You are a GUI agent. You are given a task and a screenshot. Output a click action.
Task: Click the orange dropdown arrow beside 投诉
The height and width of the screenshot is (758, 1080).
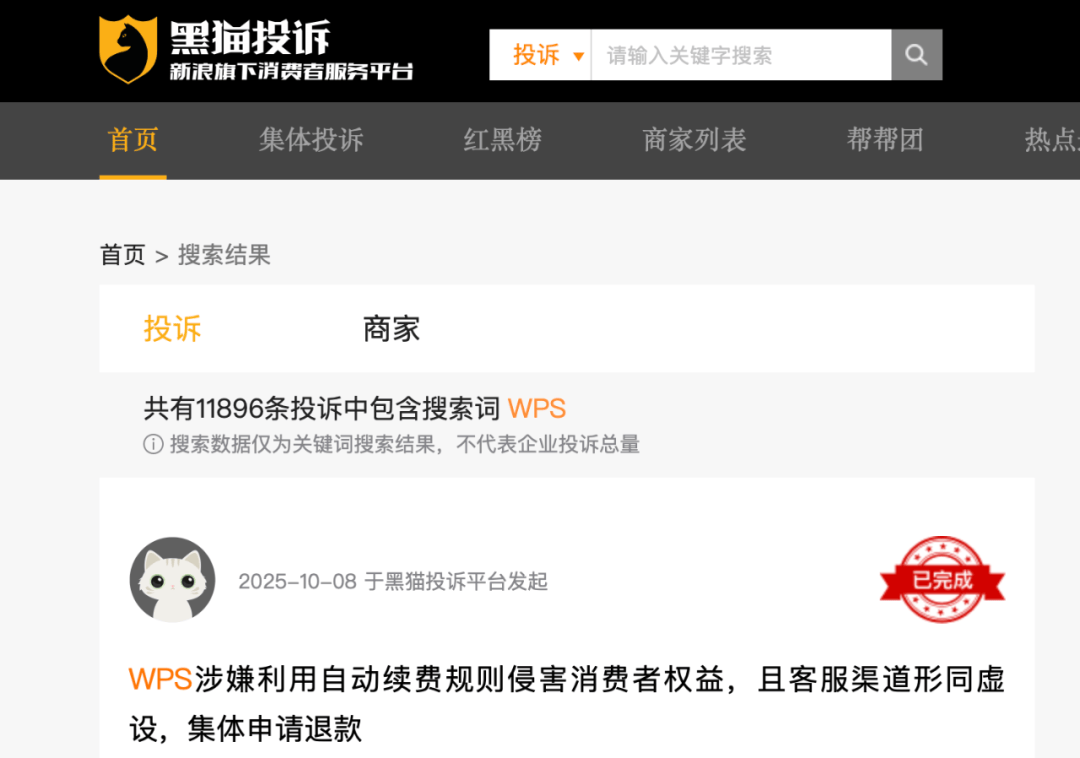pyautogui.click(x=579, y=56)
